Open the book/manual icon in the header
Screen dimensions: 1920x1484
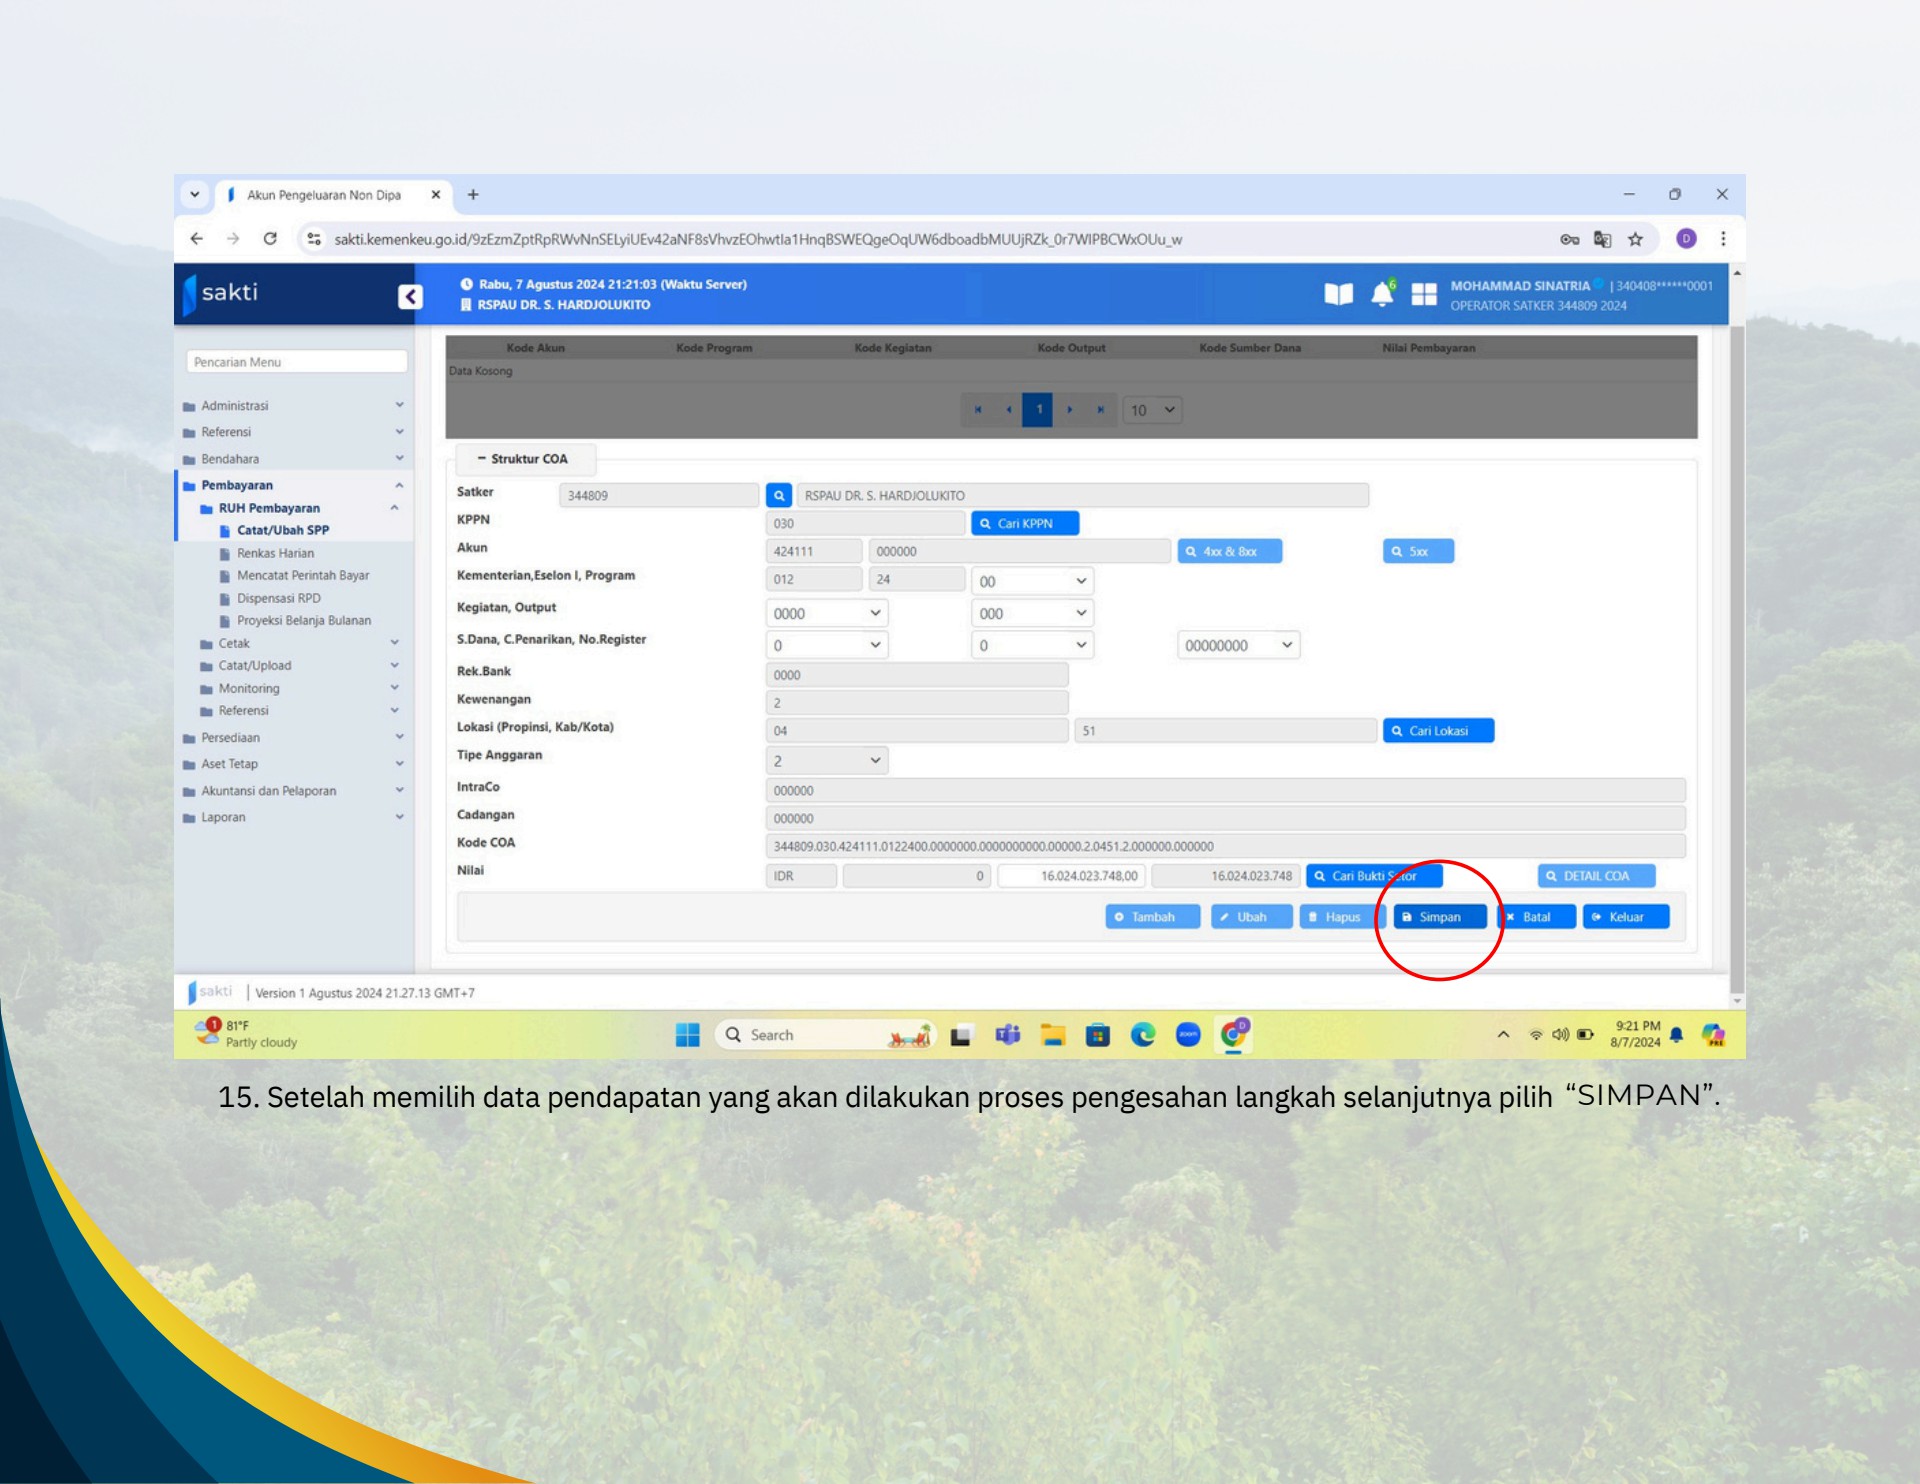click(1340, 293)
